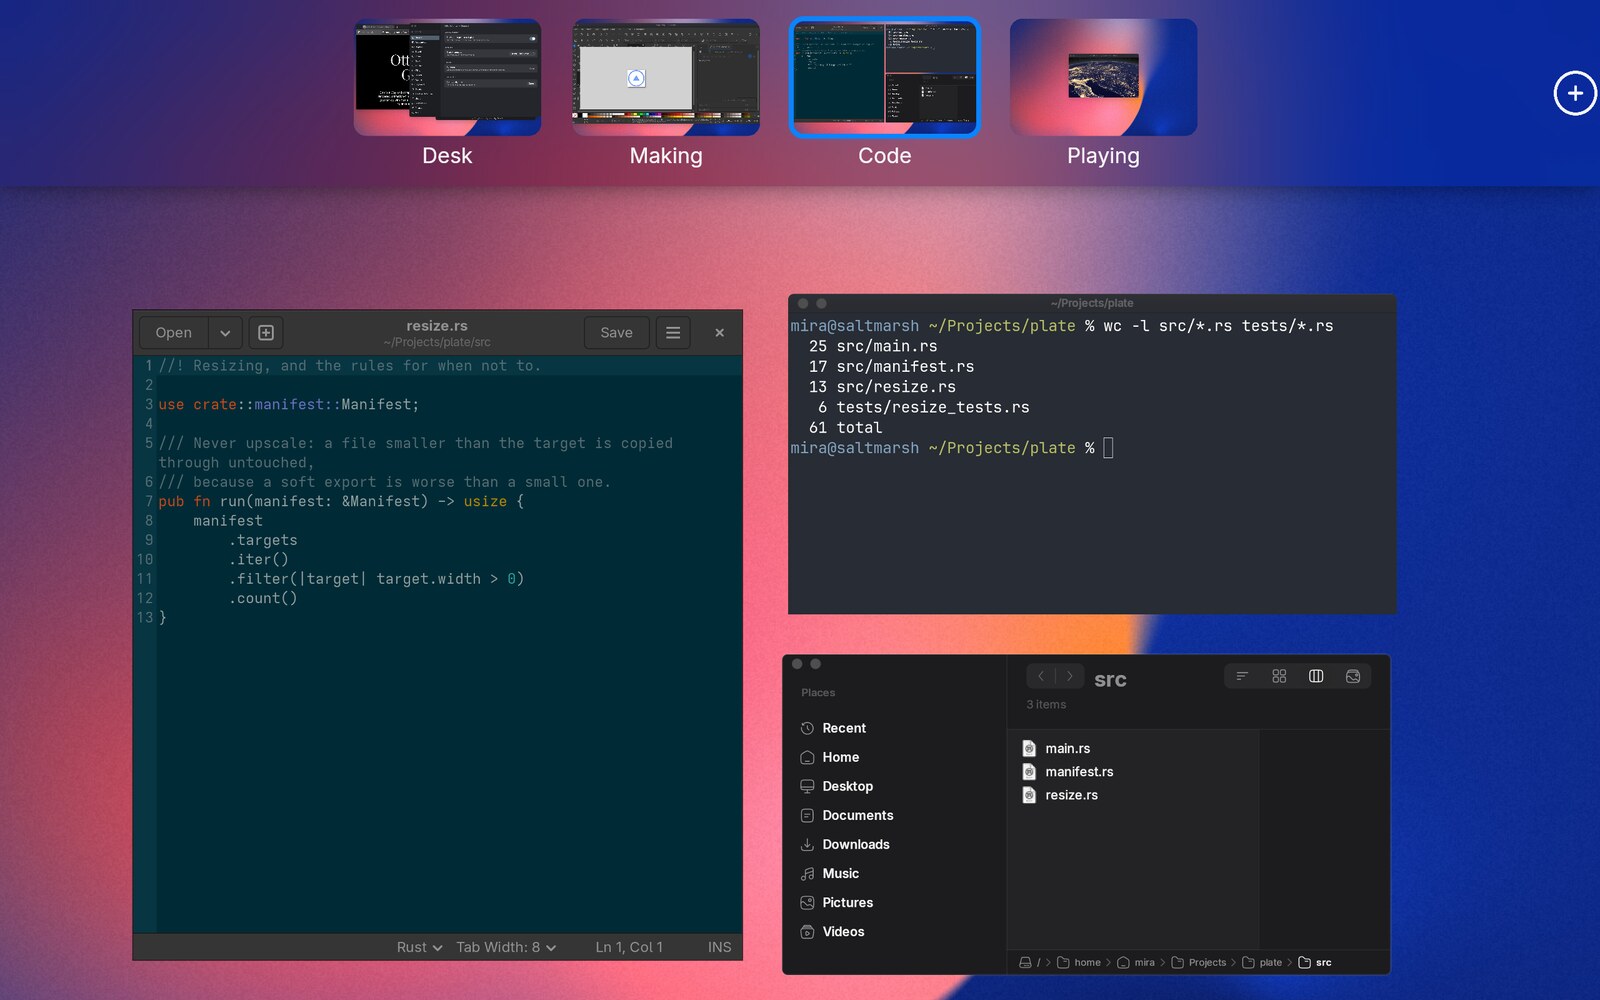
Task: Click line 7 'pub fn run' in editor
Action: [x=341, y=501]
